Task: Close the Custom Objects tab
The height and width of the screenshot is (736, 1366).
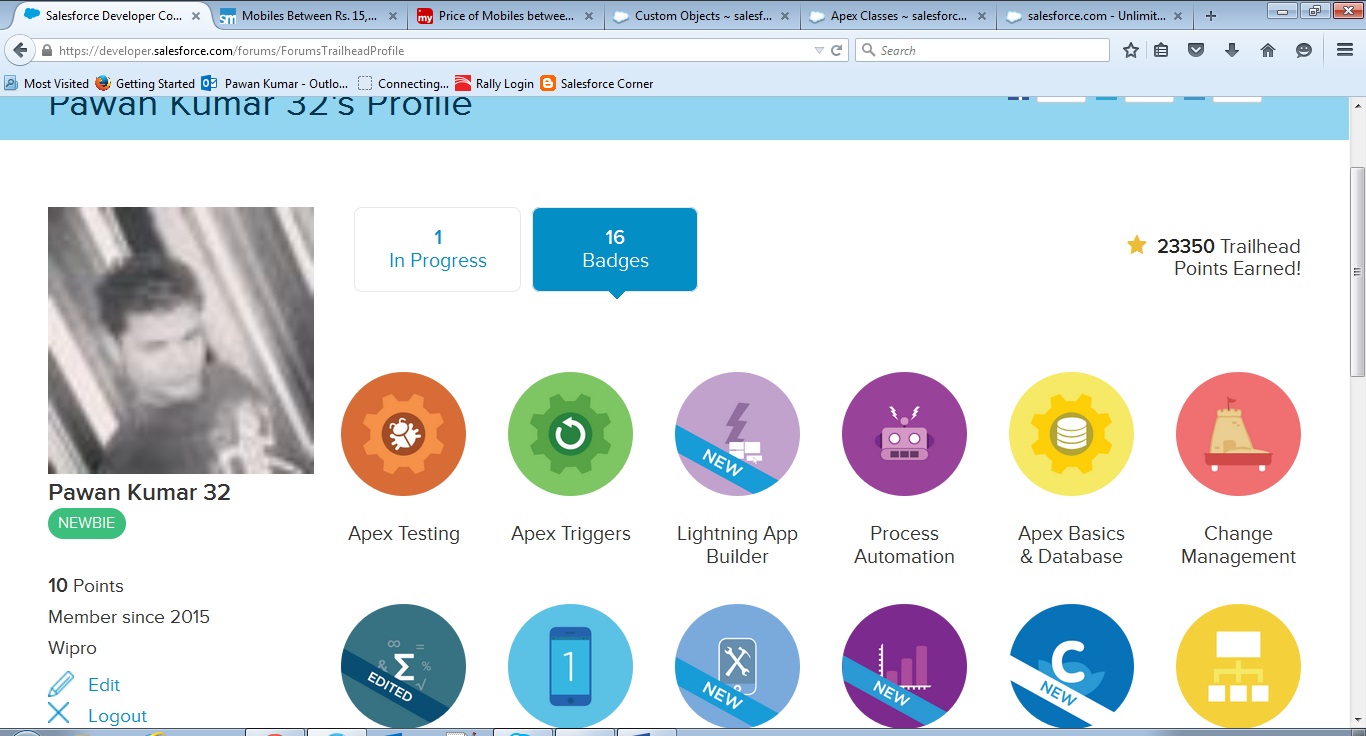Action: point(786,16)
